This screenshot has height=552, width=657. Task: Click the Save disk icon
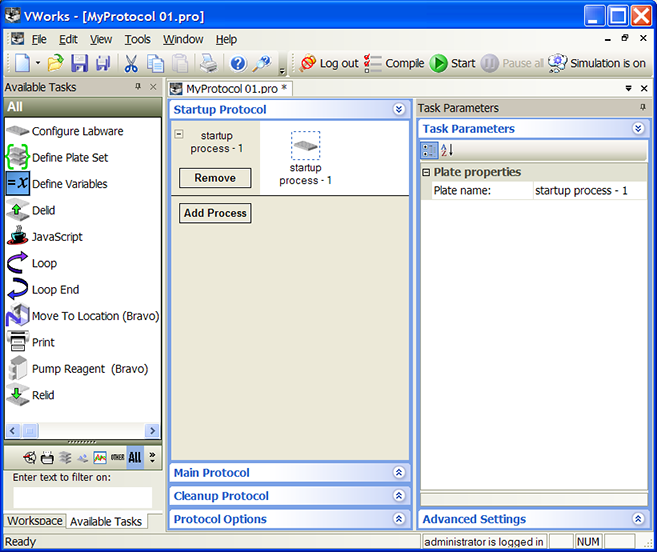pyautogui.click(x=79, y=63)
